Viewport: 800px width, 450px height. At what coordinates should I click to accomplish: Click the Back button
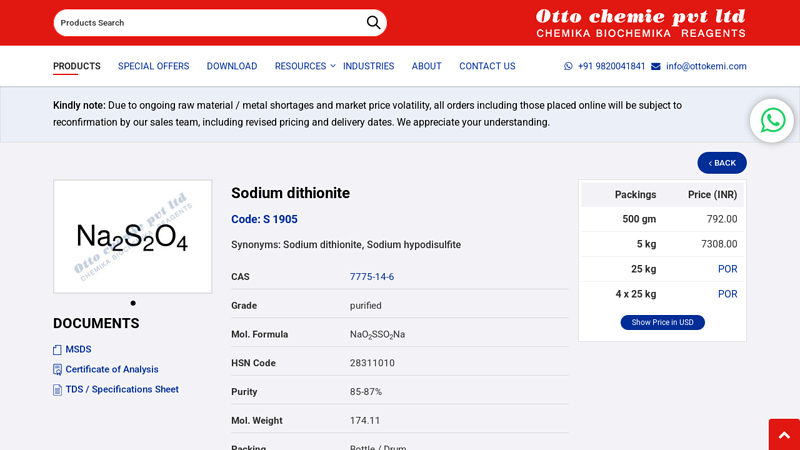(x=722, y=163)
